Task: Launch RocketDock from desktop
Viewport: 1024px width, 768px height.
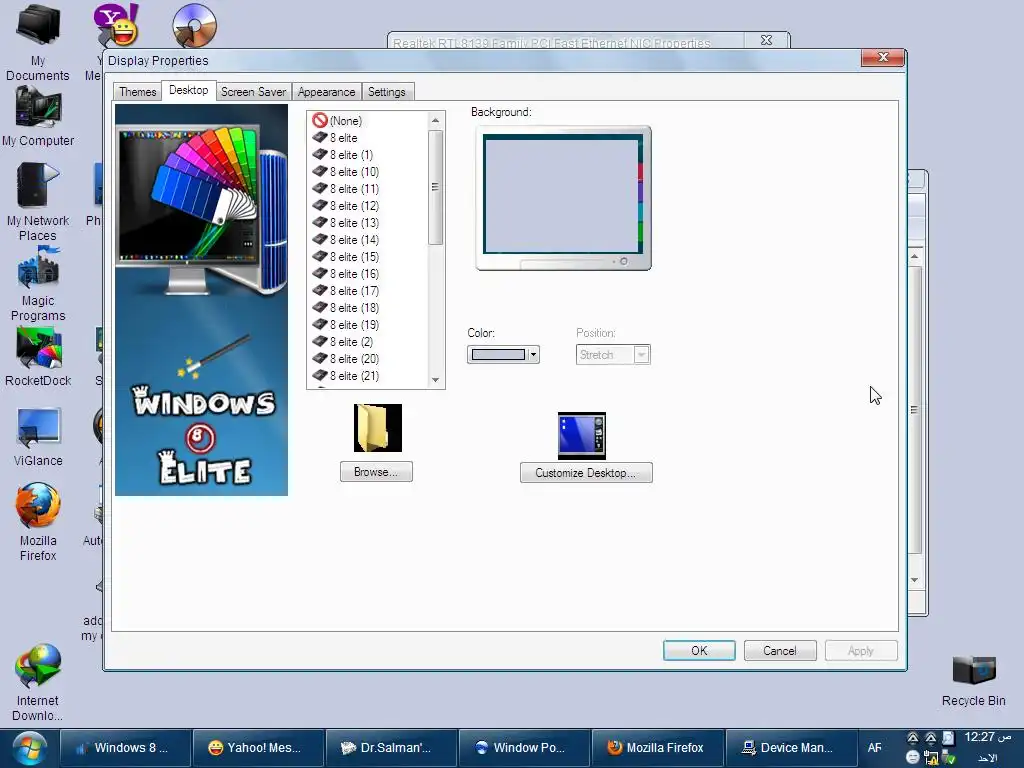Action: [38, 357]
